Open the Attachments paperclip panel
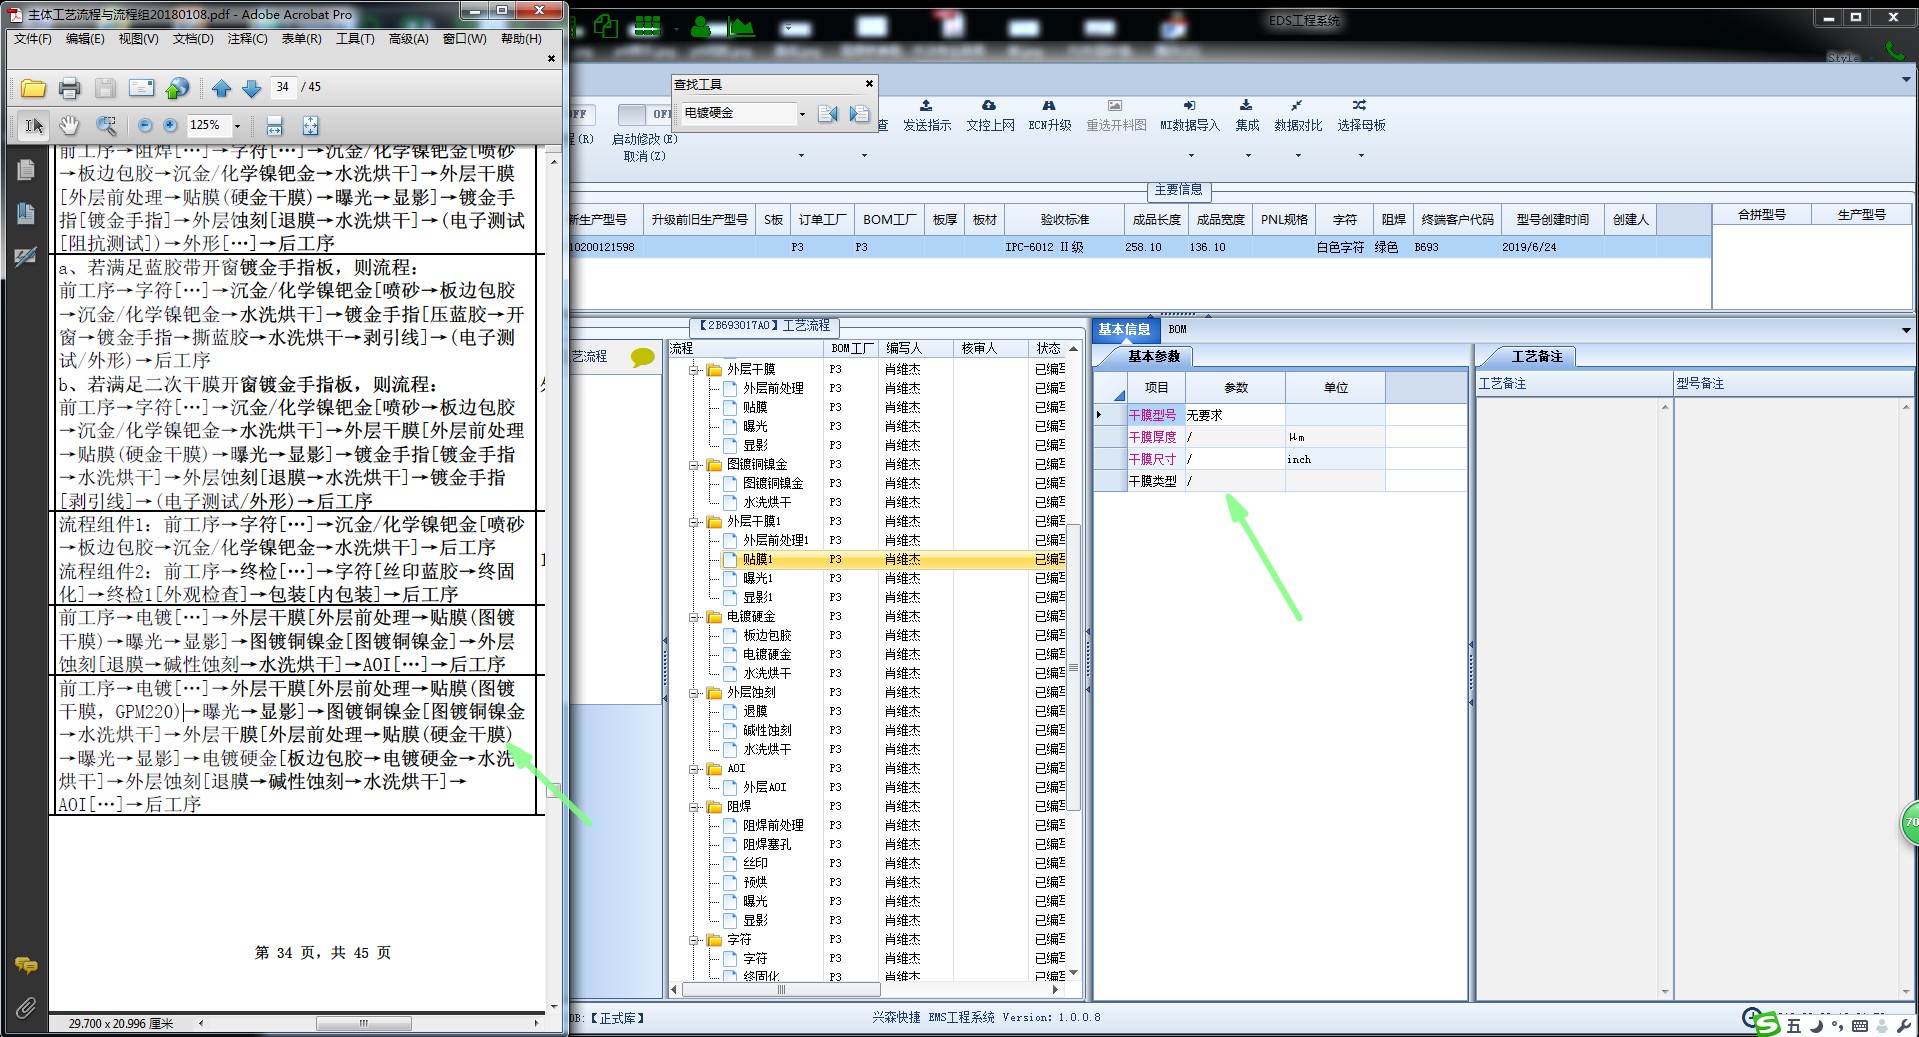The image size is (1919, 1037). pos(26,1007)
